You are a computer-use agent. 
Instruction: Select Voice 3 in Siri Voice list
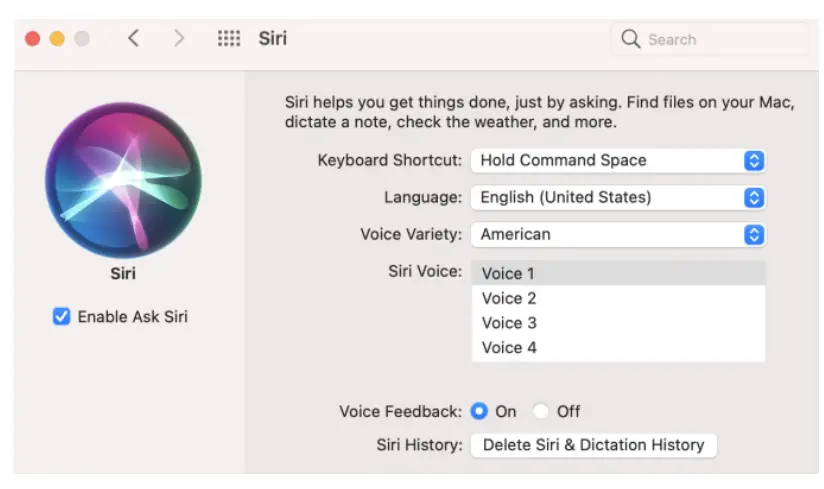[619, 322]
